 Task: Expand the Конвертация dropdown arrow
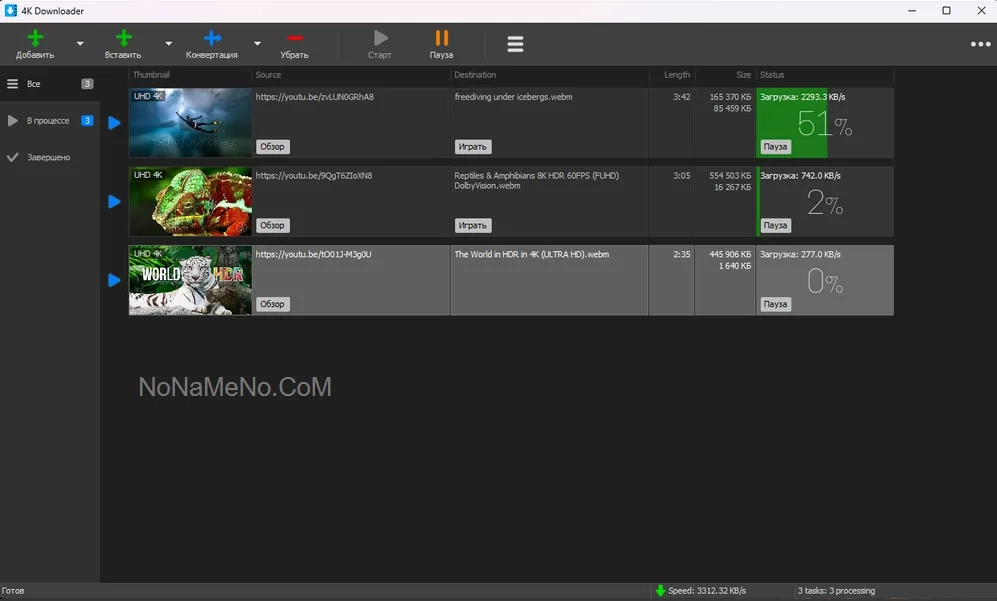click(x=257, y=44)
